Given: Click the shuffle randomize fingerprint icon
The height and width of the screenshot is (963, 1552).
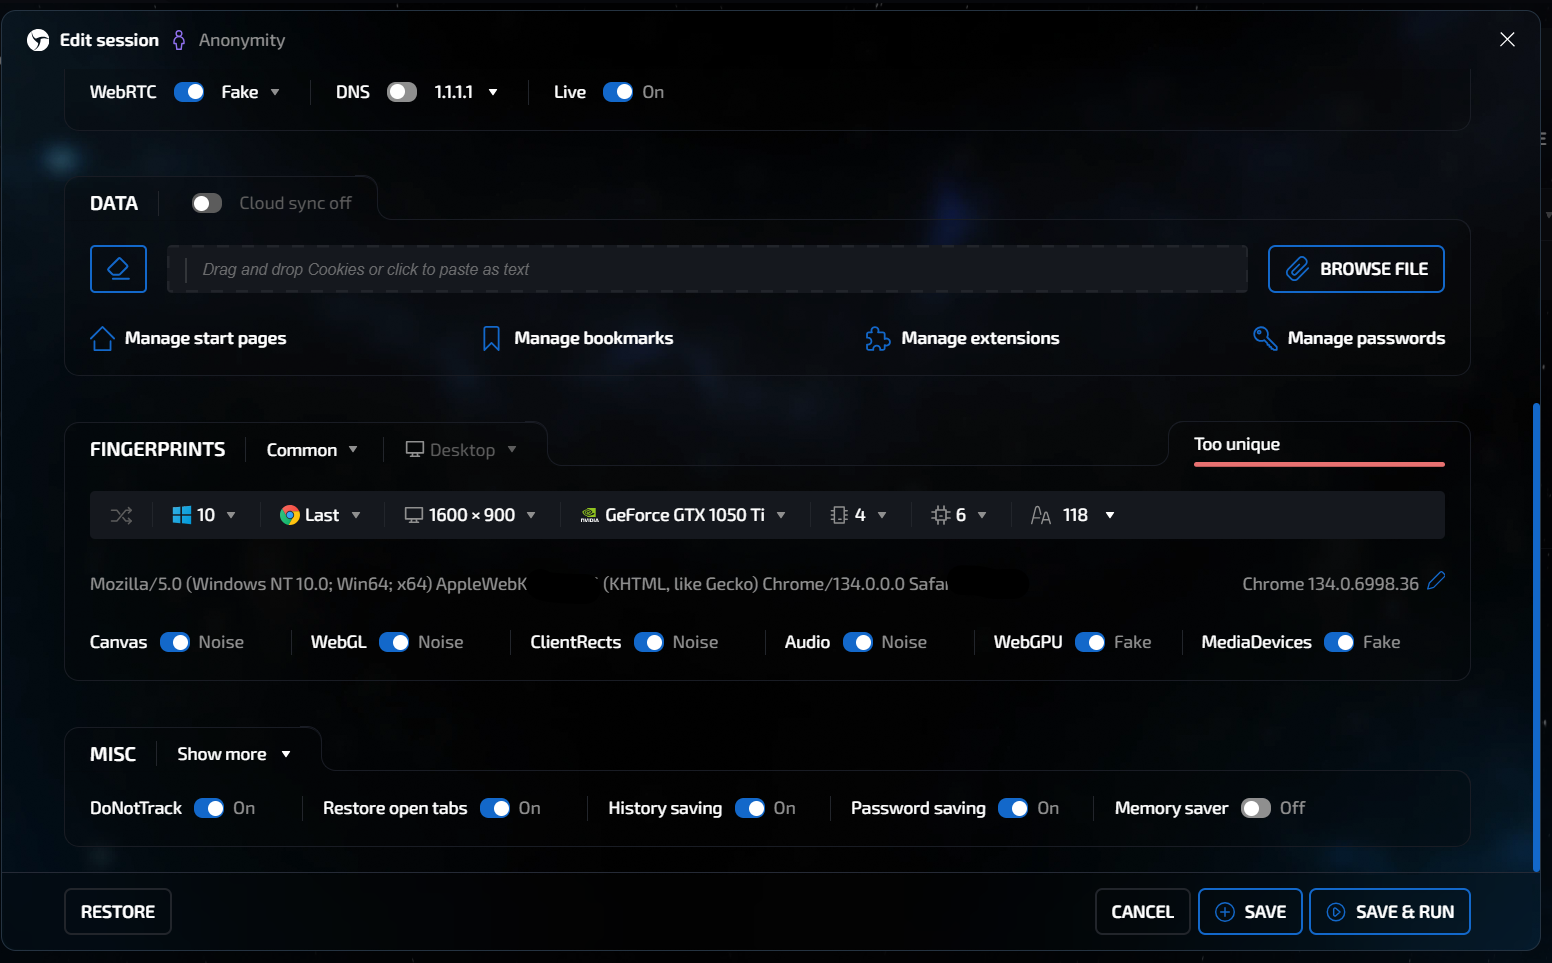Looking at the screenshot, I should pos(121,515).
